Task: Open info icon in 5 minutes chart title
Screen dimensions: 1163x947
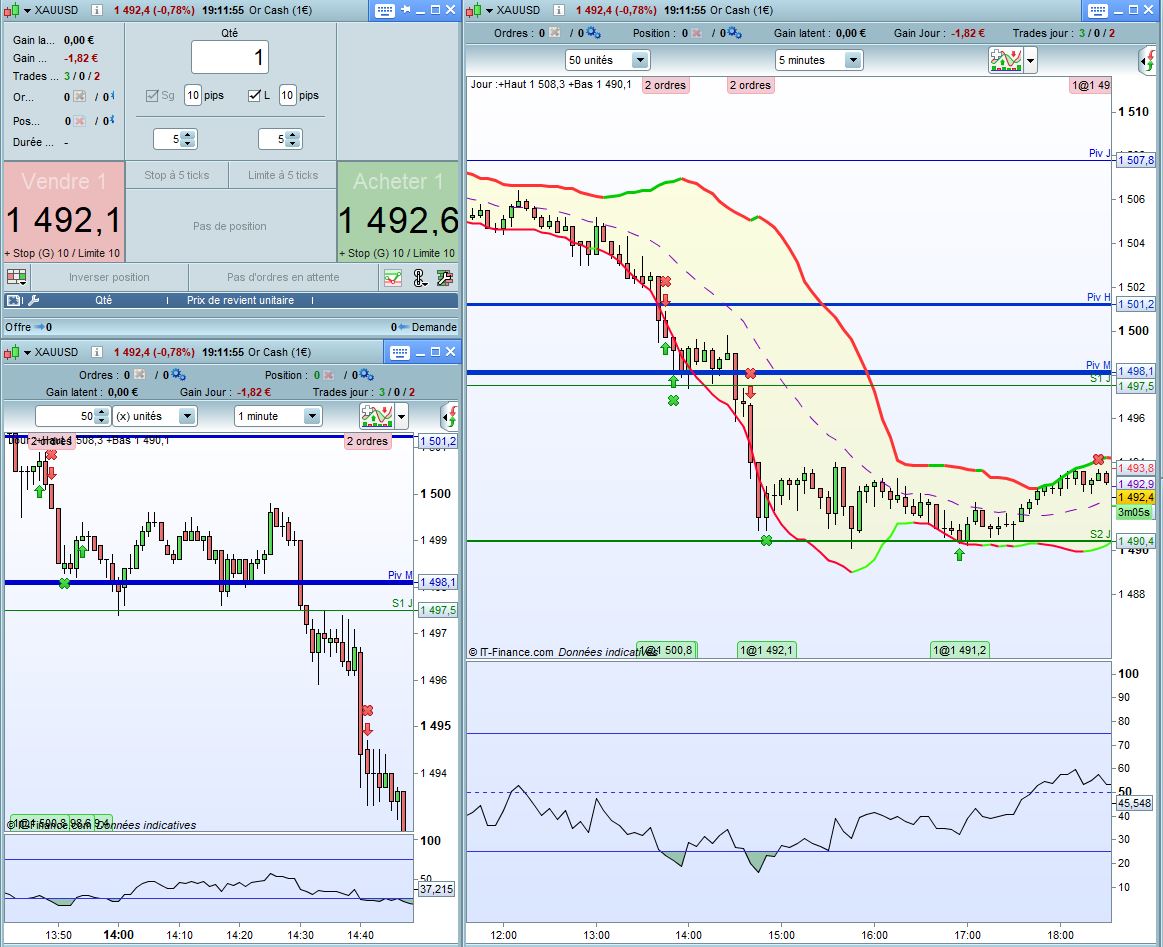Action: [559, 10]
